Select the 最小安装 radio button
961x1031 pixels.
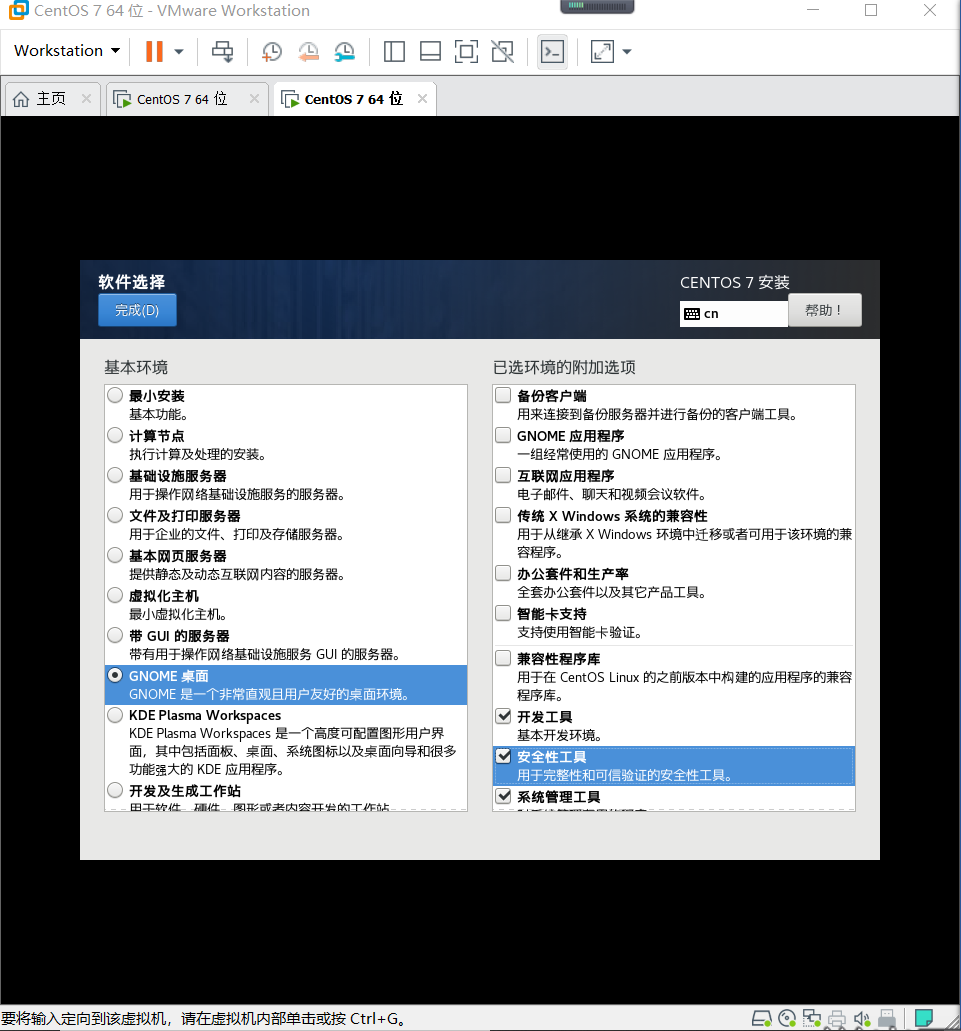coord(115,395)
